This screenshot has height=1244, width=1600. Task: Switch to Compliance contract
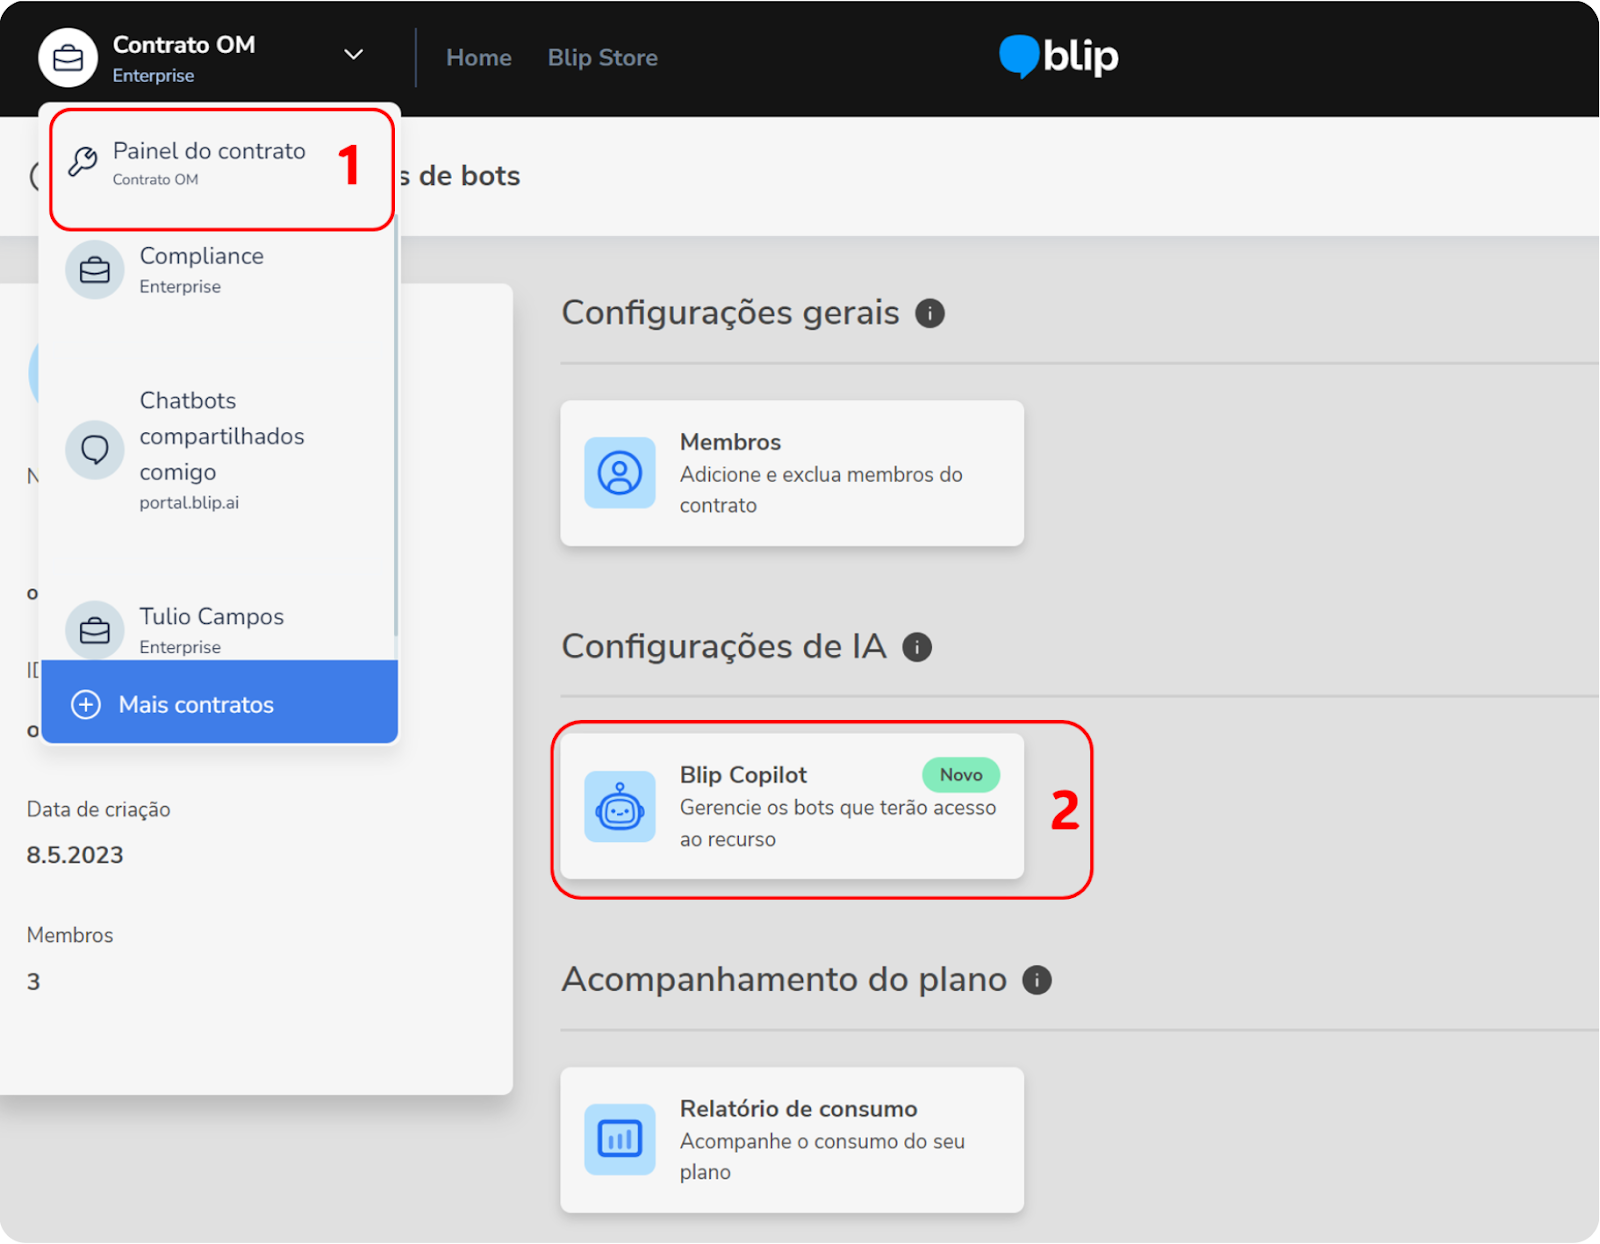tap(220, 270)
